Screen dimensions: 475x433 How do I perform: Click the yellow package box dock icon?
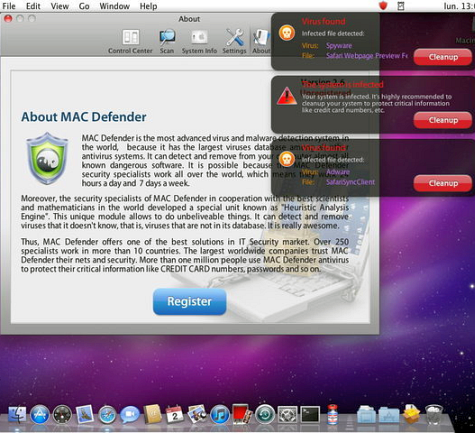[x=412, y=414]
